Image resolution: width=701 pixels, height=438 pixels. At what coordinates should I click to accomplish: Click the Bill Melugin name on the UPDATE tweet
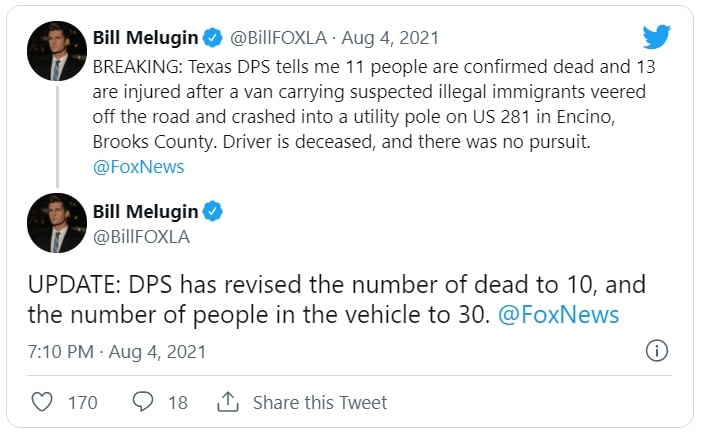145,211
